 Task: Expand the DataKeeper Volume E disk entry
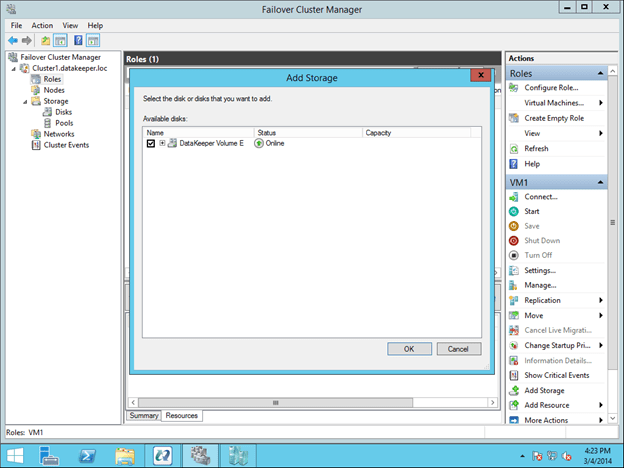[162, 144]
